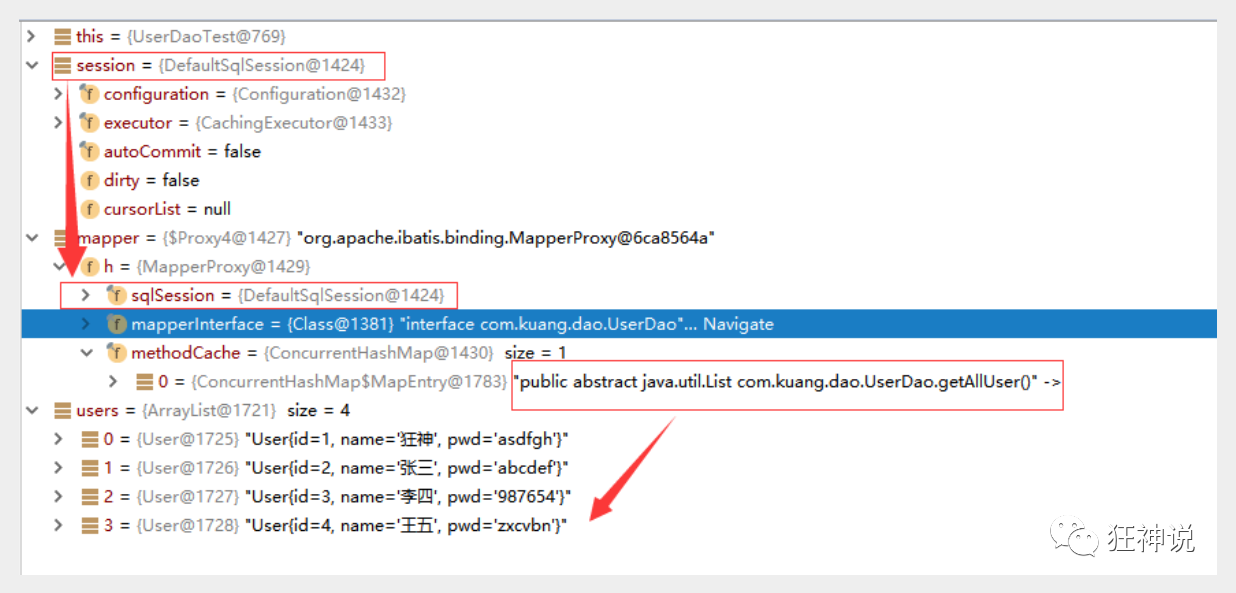Click the field icon next to dirty

tap(89, 180)
